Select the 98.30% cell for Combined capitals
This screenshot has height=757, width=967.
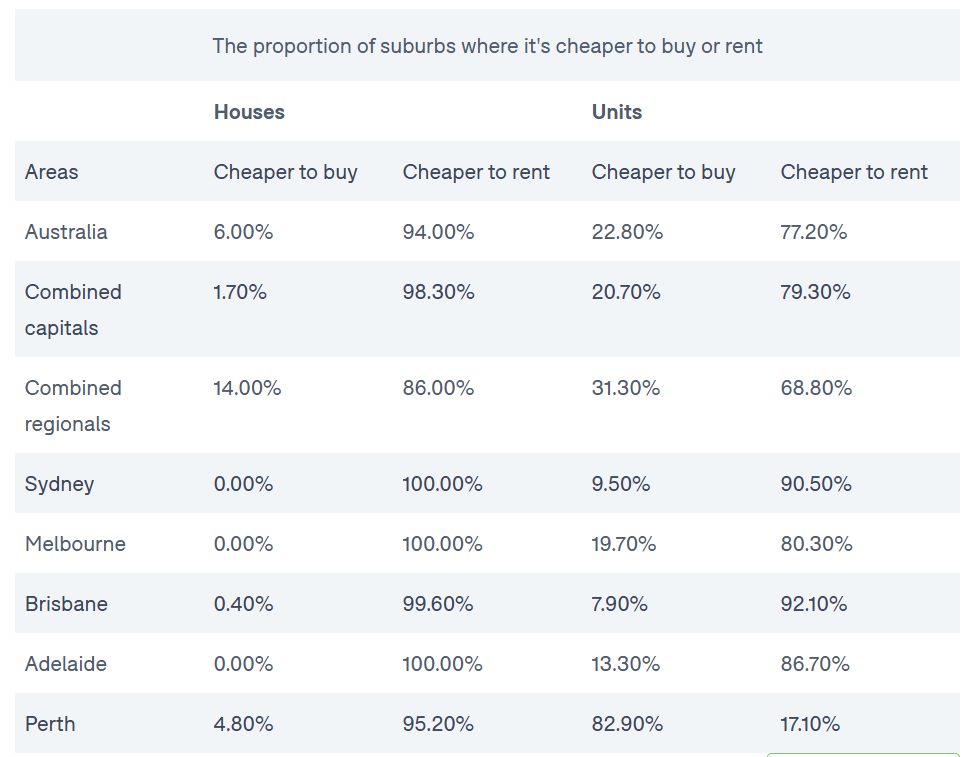point(438,292)
